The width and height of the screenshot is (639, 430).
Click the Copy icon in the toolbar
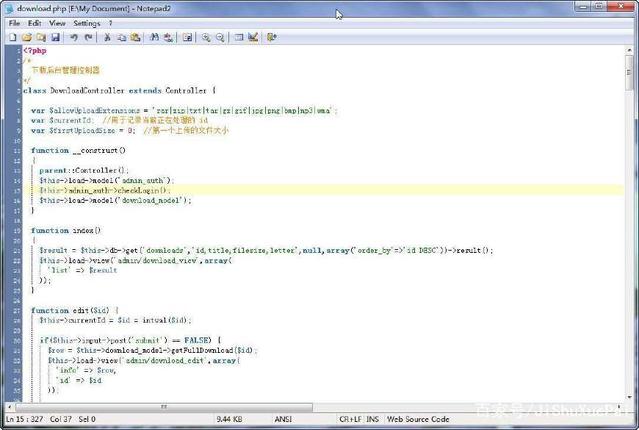121,37
